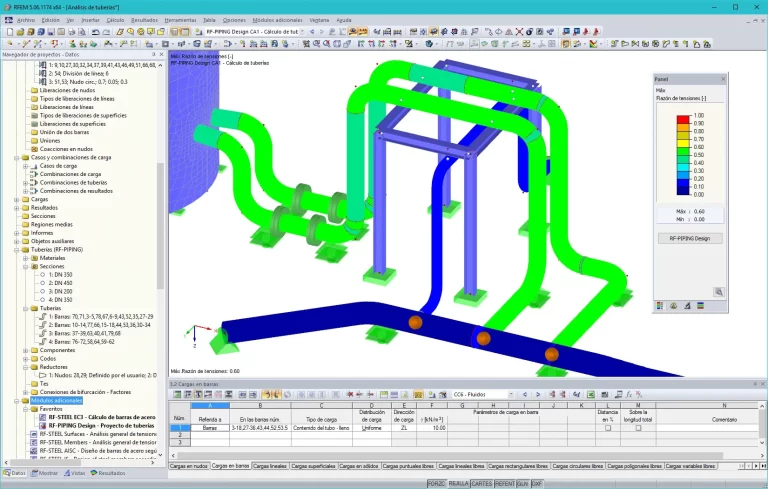Screen dimensions: 768x489
Task: Click red delete-row icon in table toolbar
Action: click(350, 394)
